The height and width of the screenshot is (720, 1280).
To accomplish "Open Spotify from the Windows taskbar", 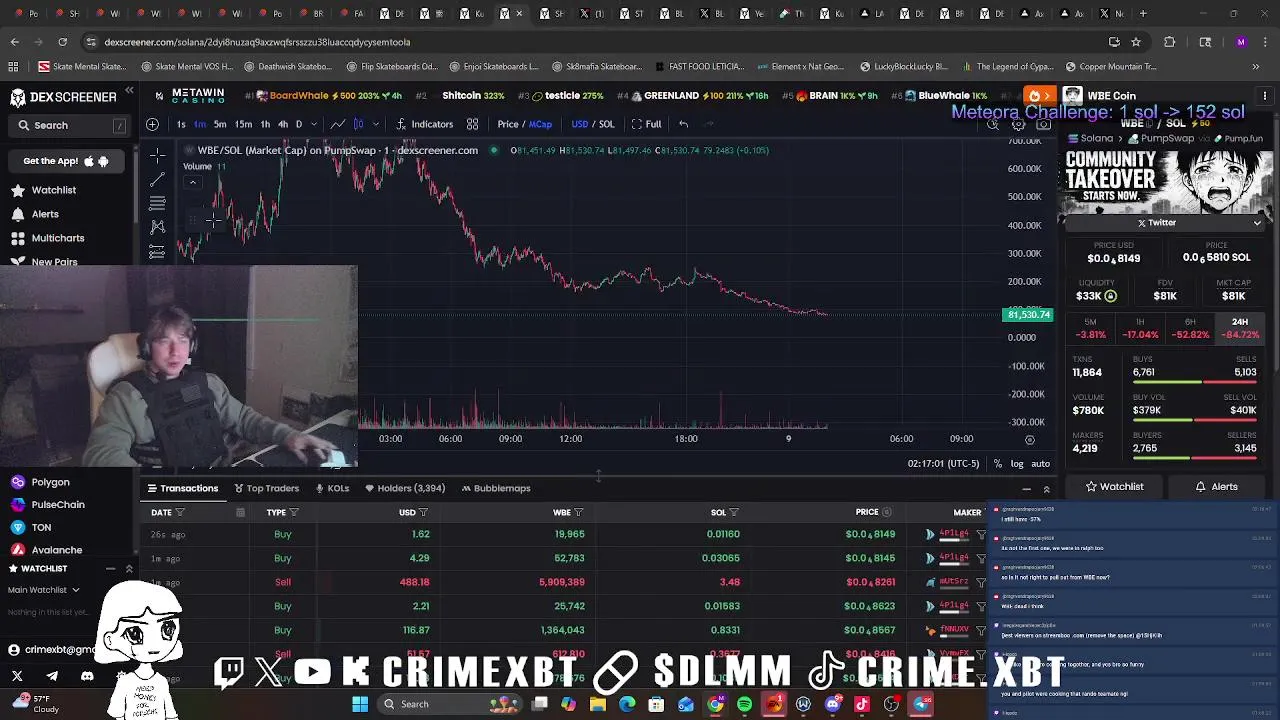I will [x=744, y=704].
